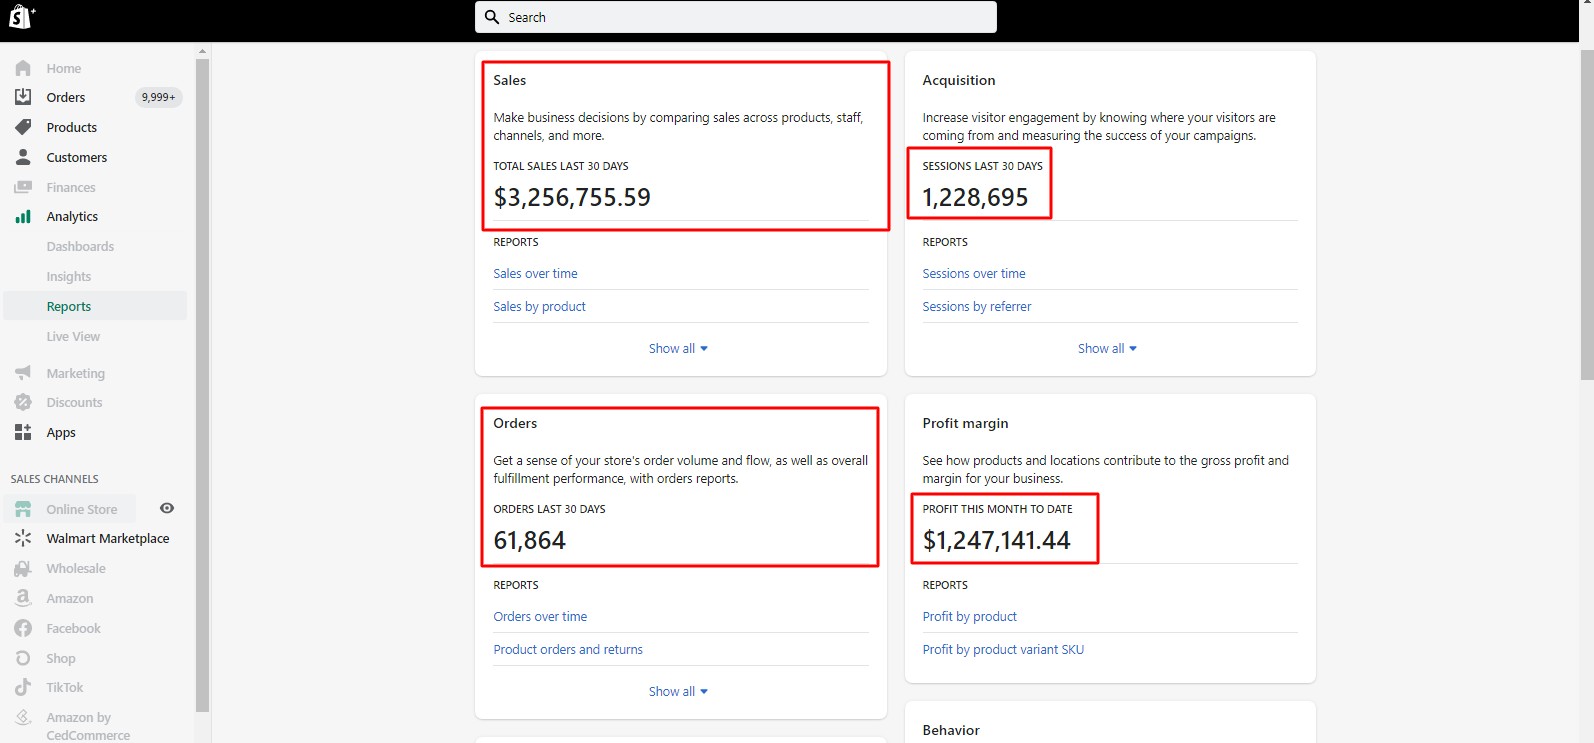
Task: Open Insights in Analytics submenu
Action: 68,276
